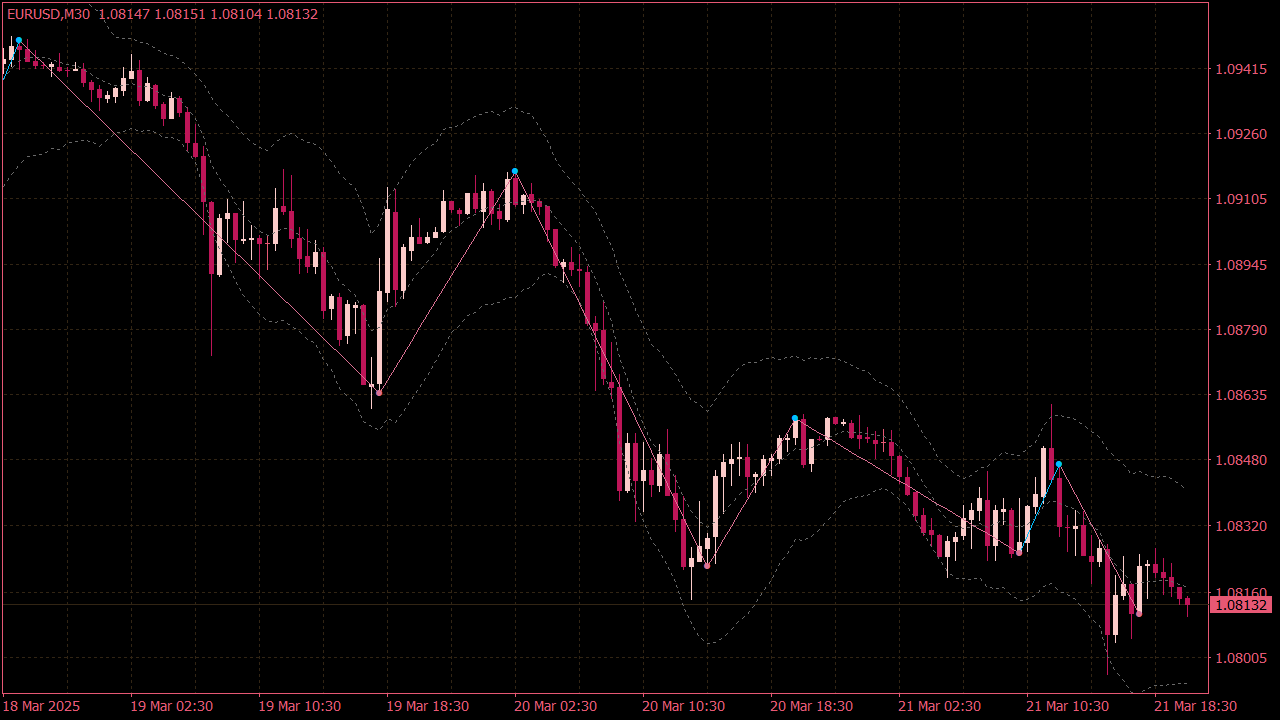Click the 20 Mar 02:30 time label

556,706
